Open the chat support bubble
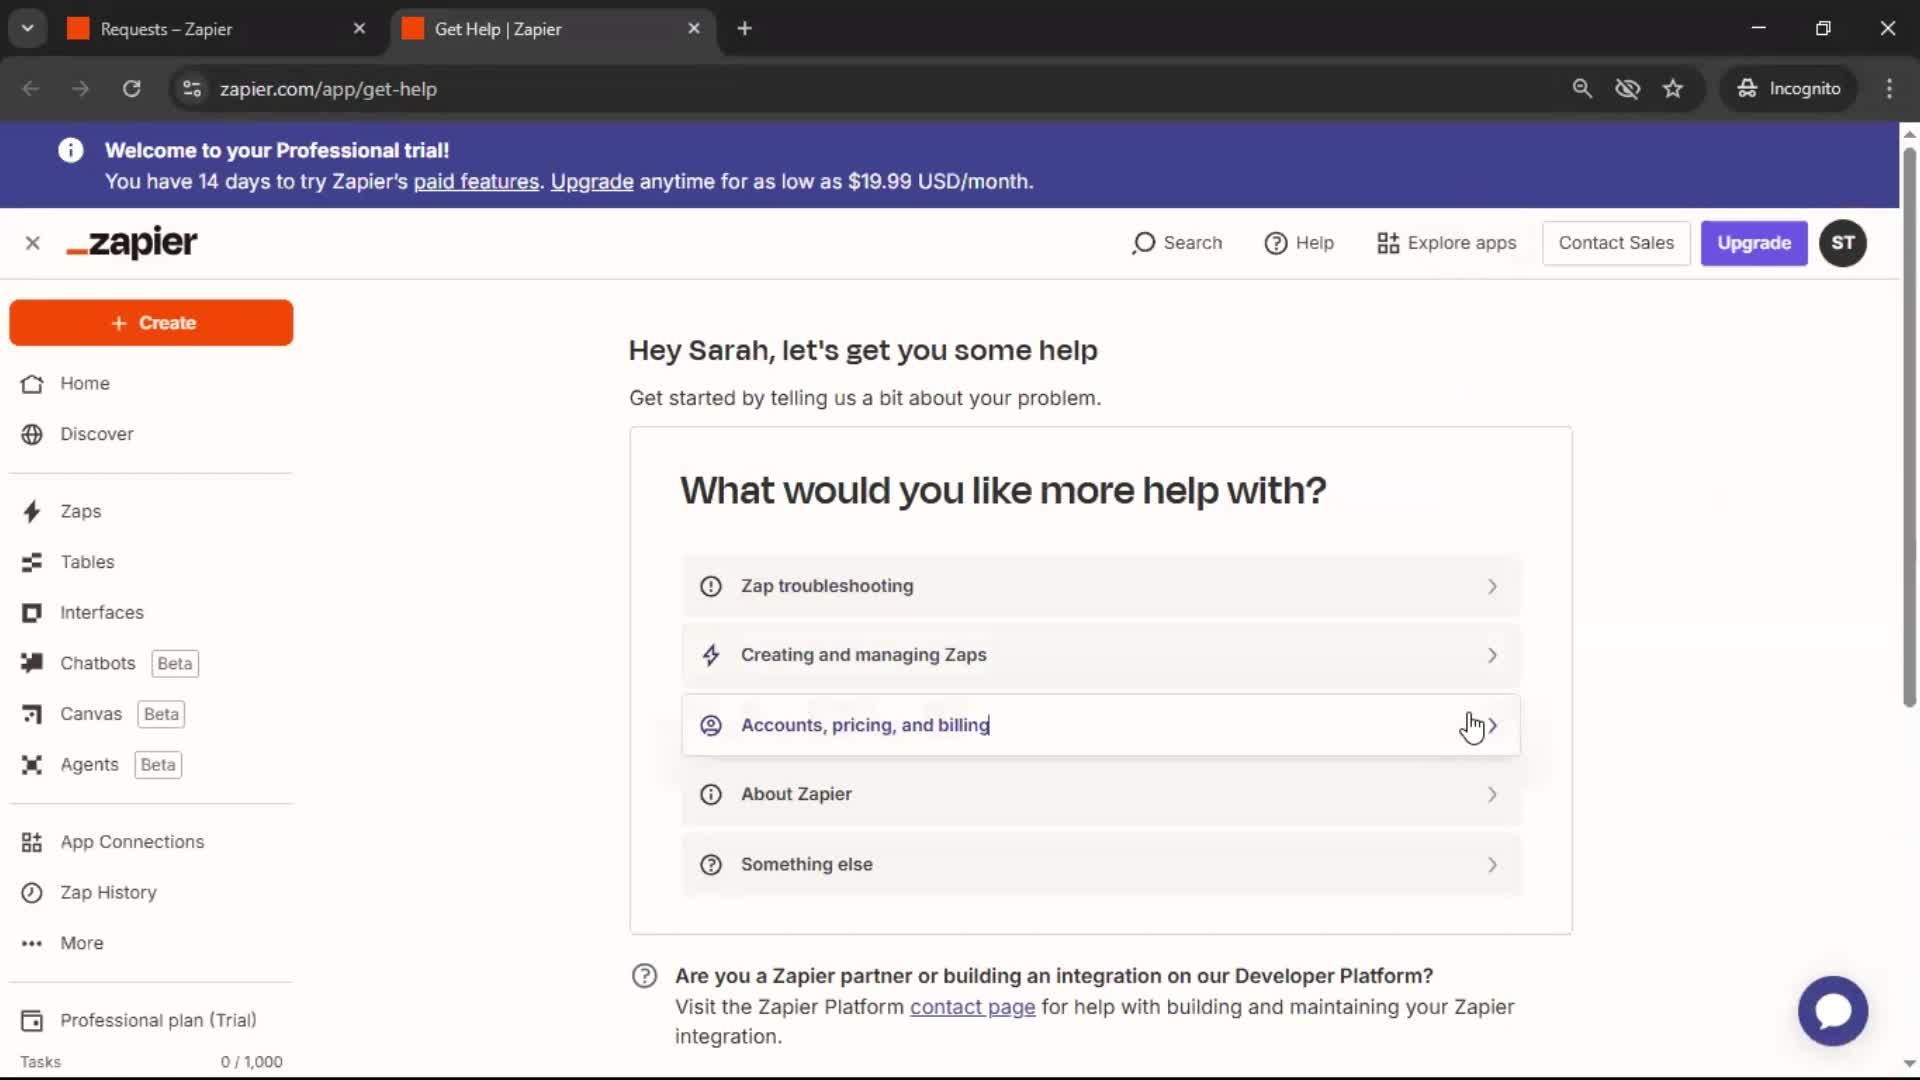Screen dimensions: 1920x1080 click(x=1832, y=1011)
